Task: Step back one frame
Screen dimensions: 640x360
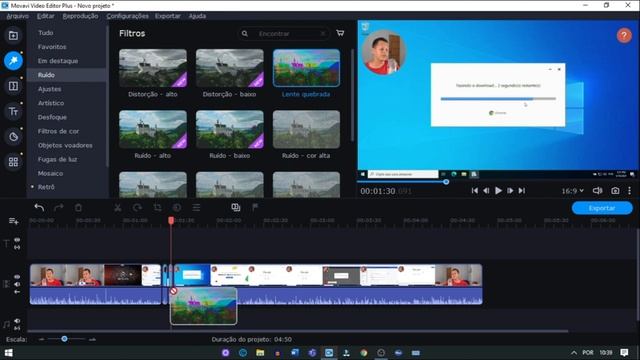Action: (486, 191)
